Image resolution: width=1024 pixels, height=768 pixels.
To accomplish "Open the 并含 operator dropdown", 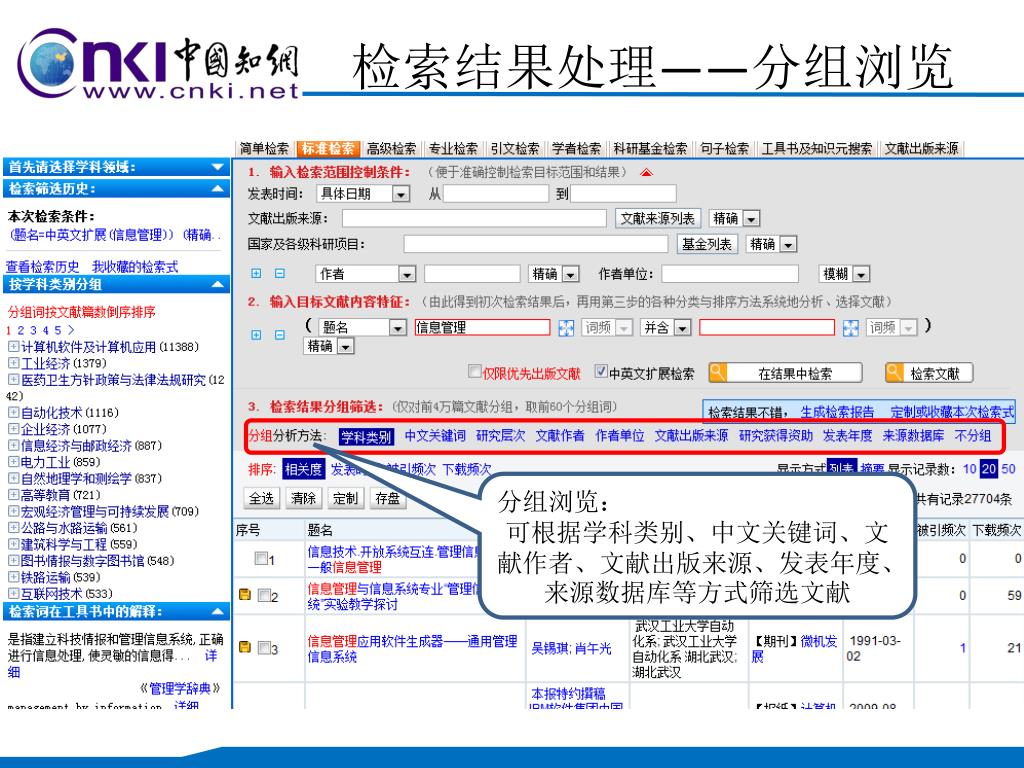I will (x=683, y=327).
